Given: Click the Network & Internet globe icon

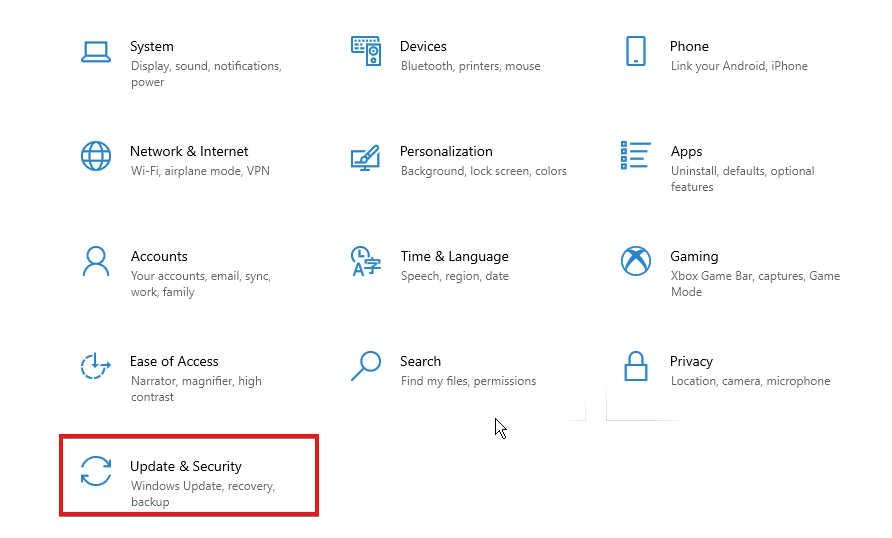Looking at the screenshot, I should (96, 156).
